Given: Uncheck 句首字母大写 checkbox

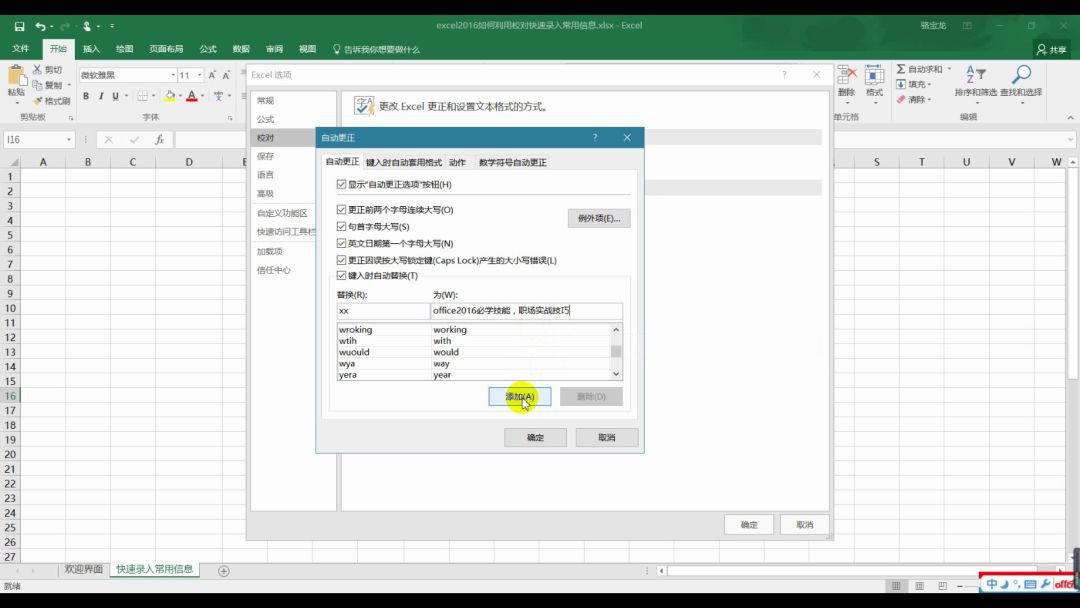Looking at the screenshot, I should coord(342,227).
